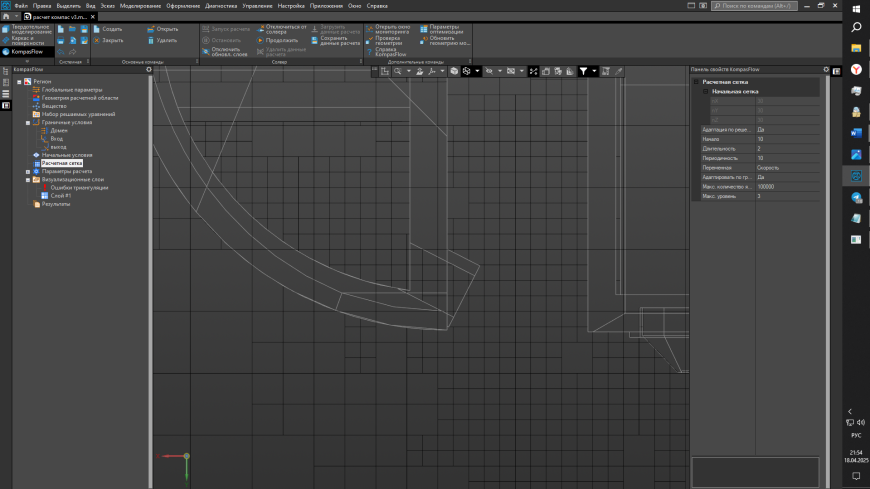Open the Моделирование menu
The width and height of the screenshot is (870, 489).
pos(140,6)
